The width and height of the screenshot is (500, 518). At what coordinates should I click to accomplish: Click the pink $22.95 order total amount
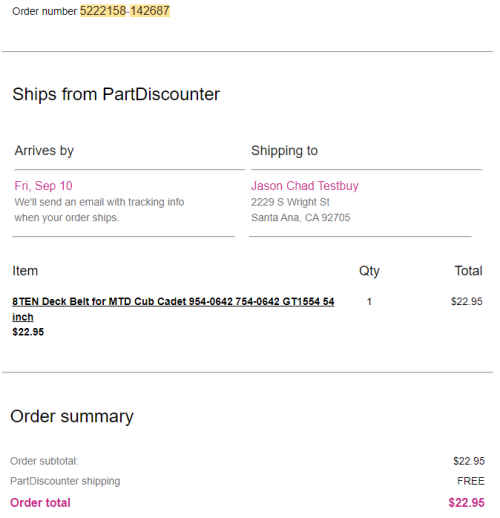(x=466, y=502)
